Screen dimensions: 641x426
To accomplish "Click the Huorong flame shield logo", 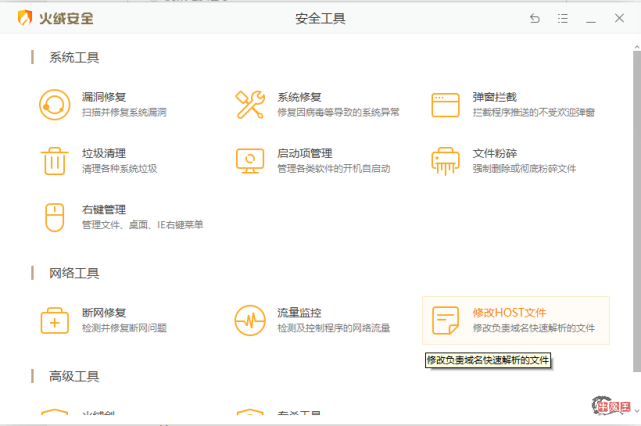I will pos(25,18).
